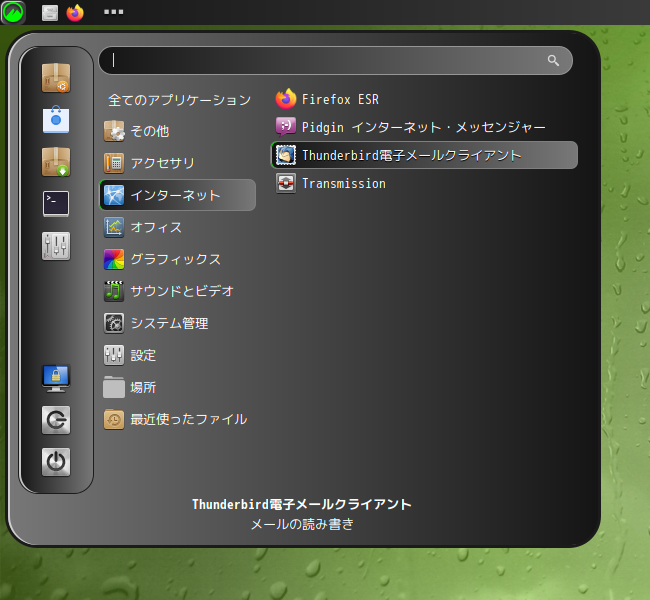
Task: Open 最近使ったファイル recent files
Action: 177,419
